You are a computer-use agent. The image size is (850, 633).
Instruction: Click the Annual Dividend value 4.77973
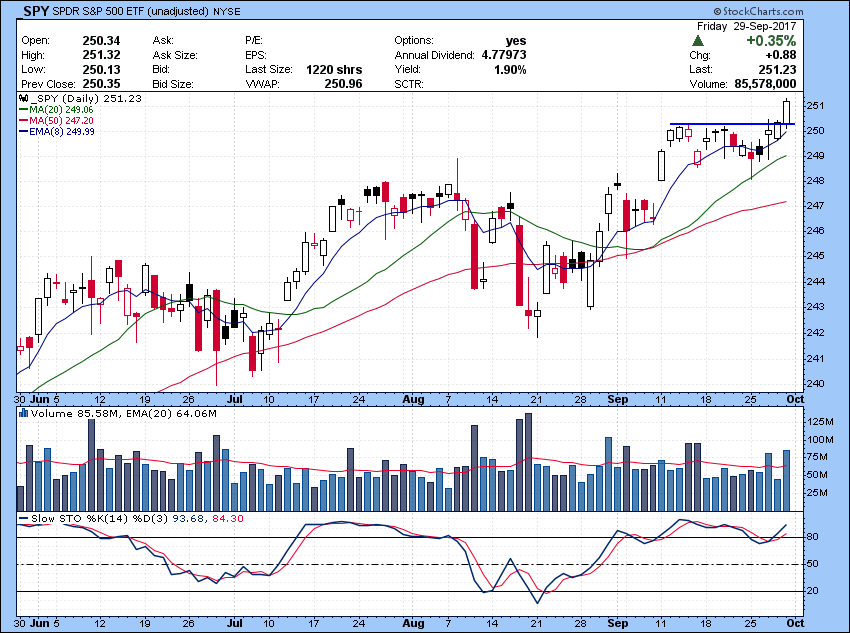pyautogui.click(x=504, y=55)
